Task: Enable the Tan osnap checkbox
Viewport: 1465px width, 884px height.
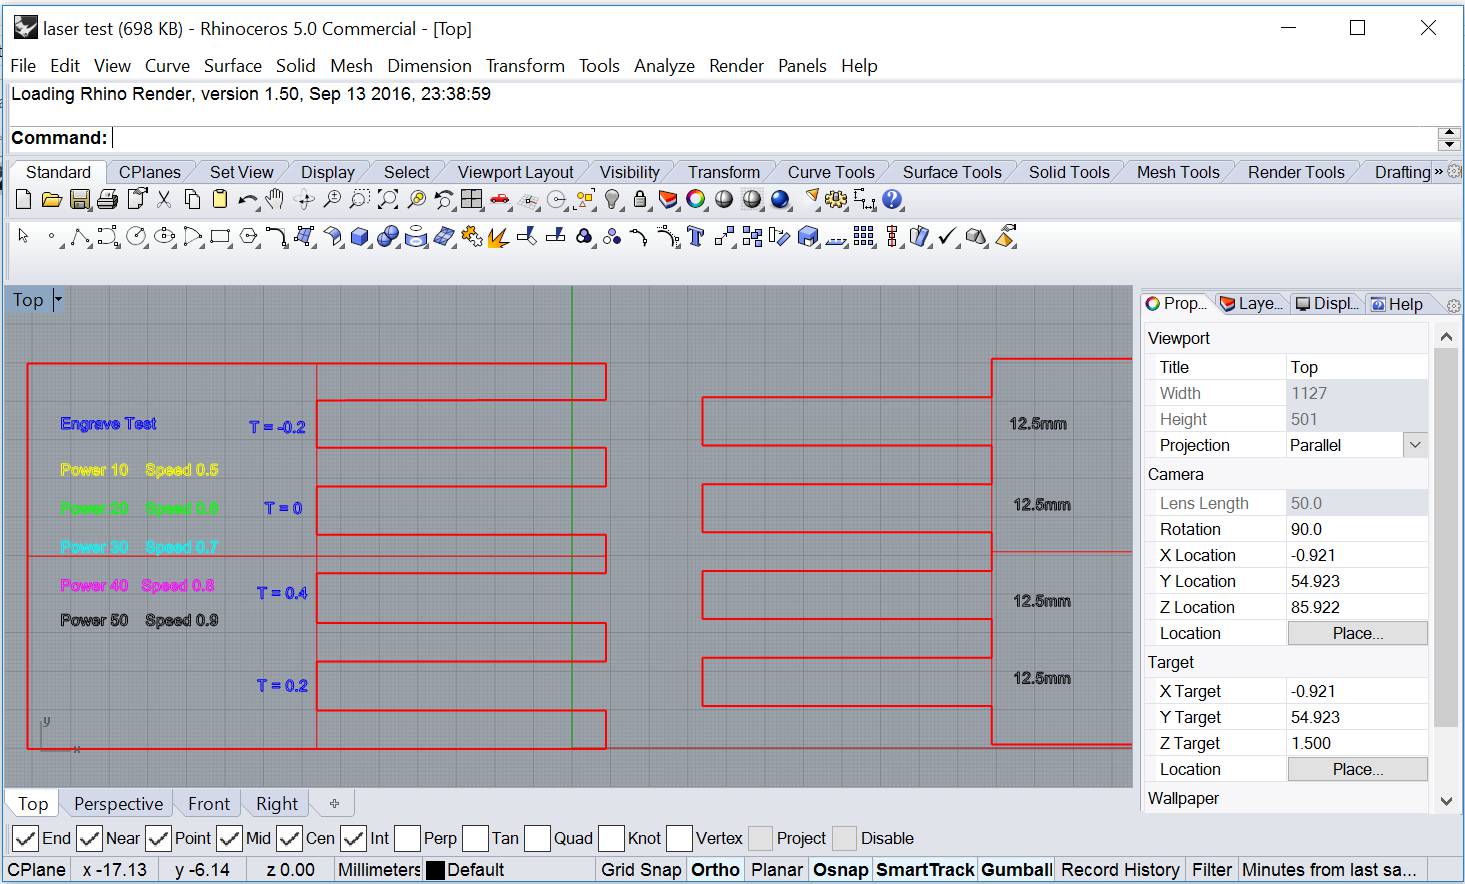Action: 475,838
